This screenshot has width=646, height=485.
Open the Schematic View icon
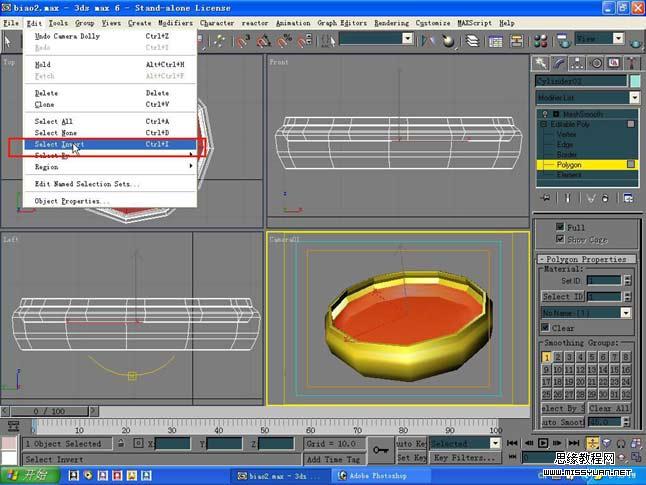516,40
